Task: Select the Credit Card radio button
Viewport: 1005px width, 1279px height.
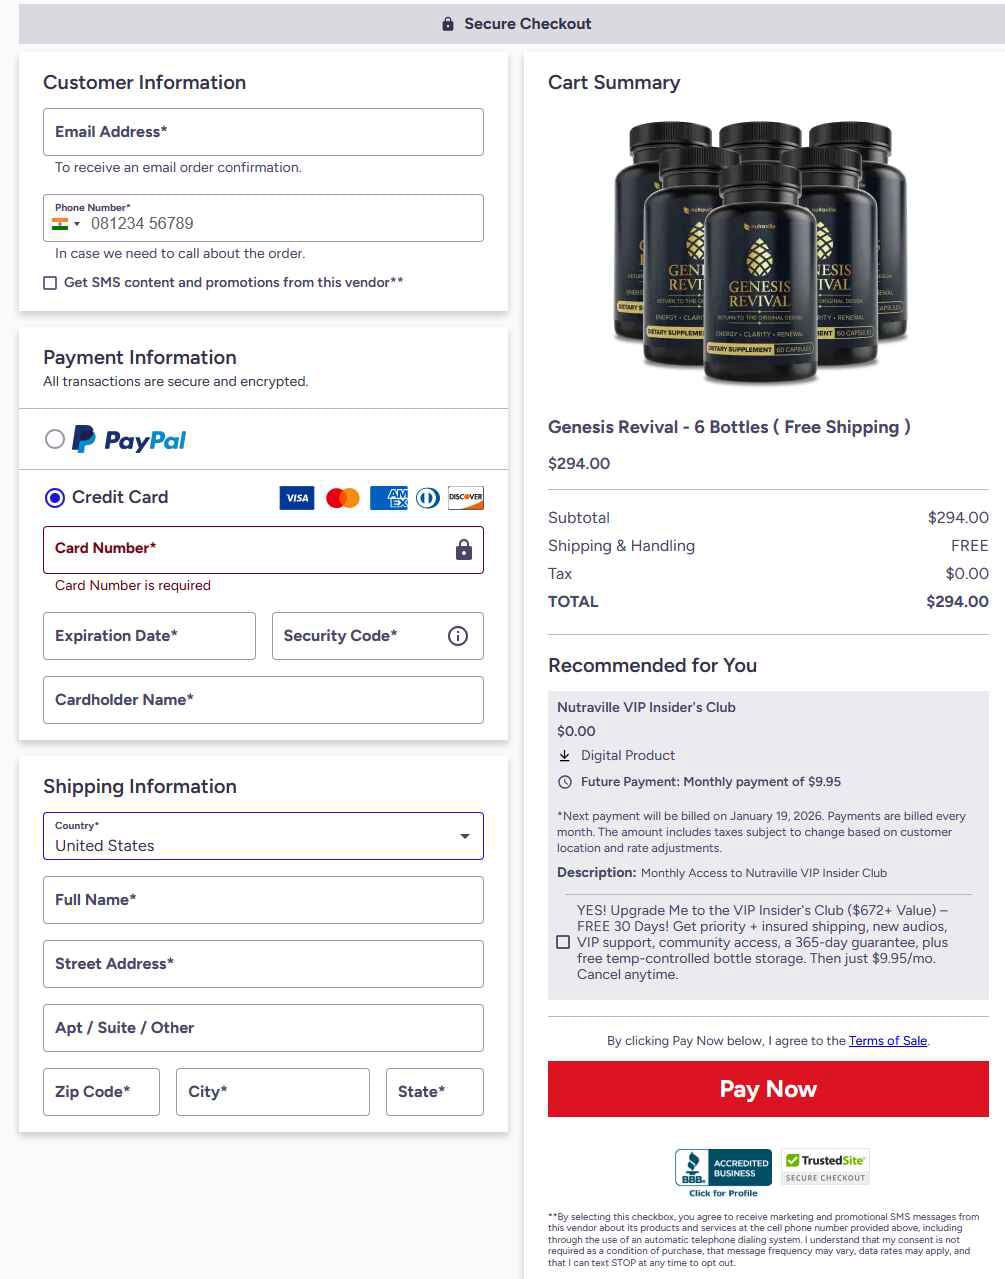Action: pyautogui.click(x=55, y=497)
